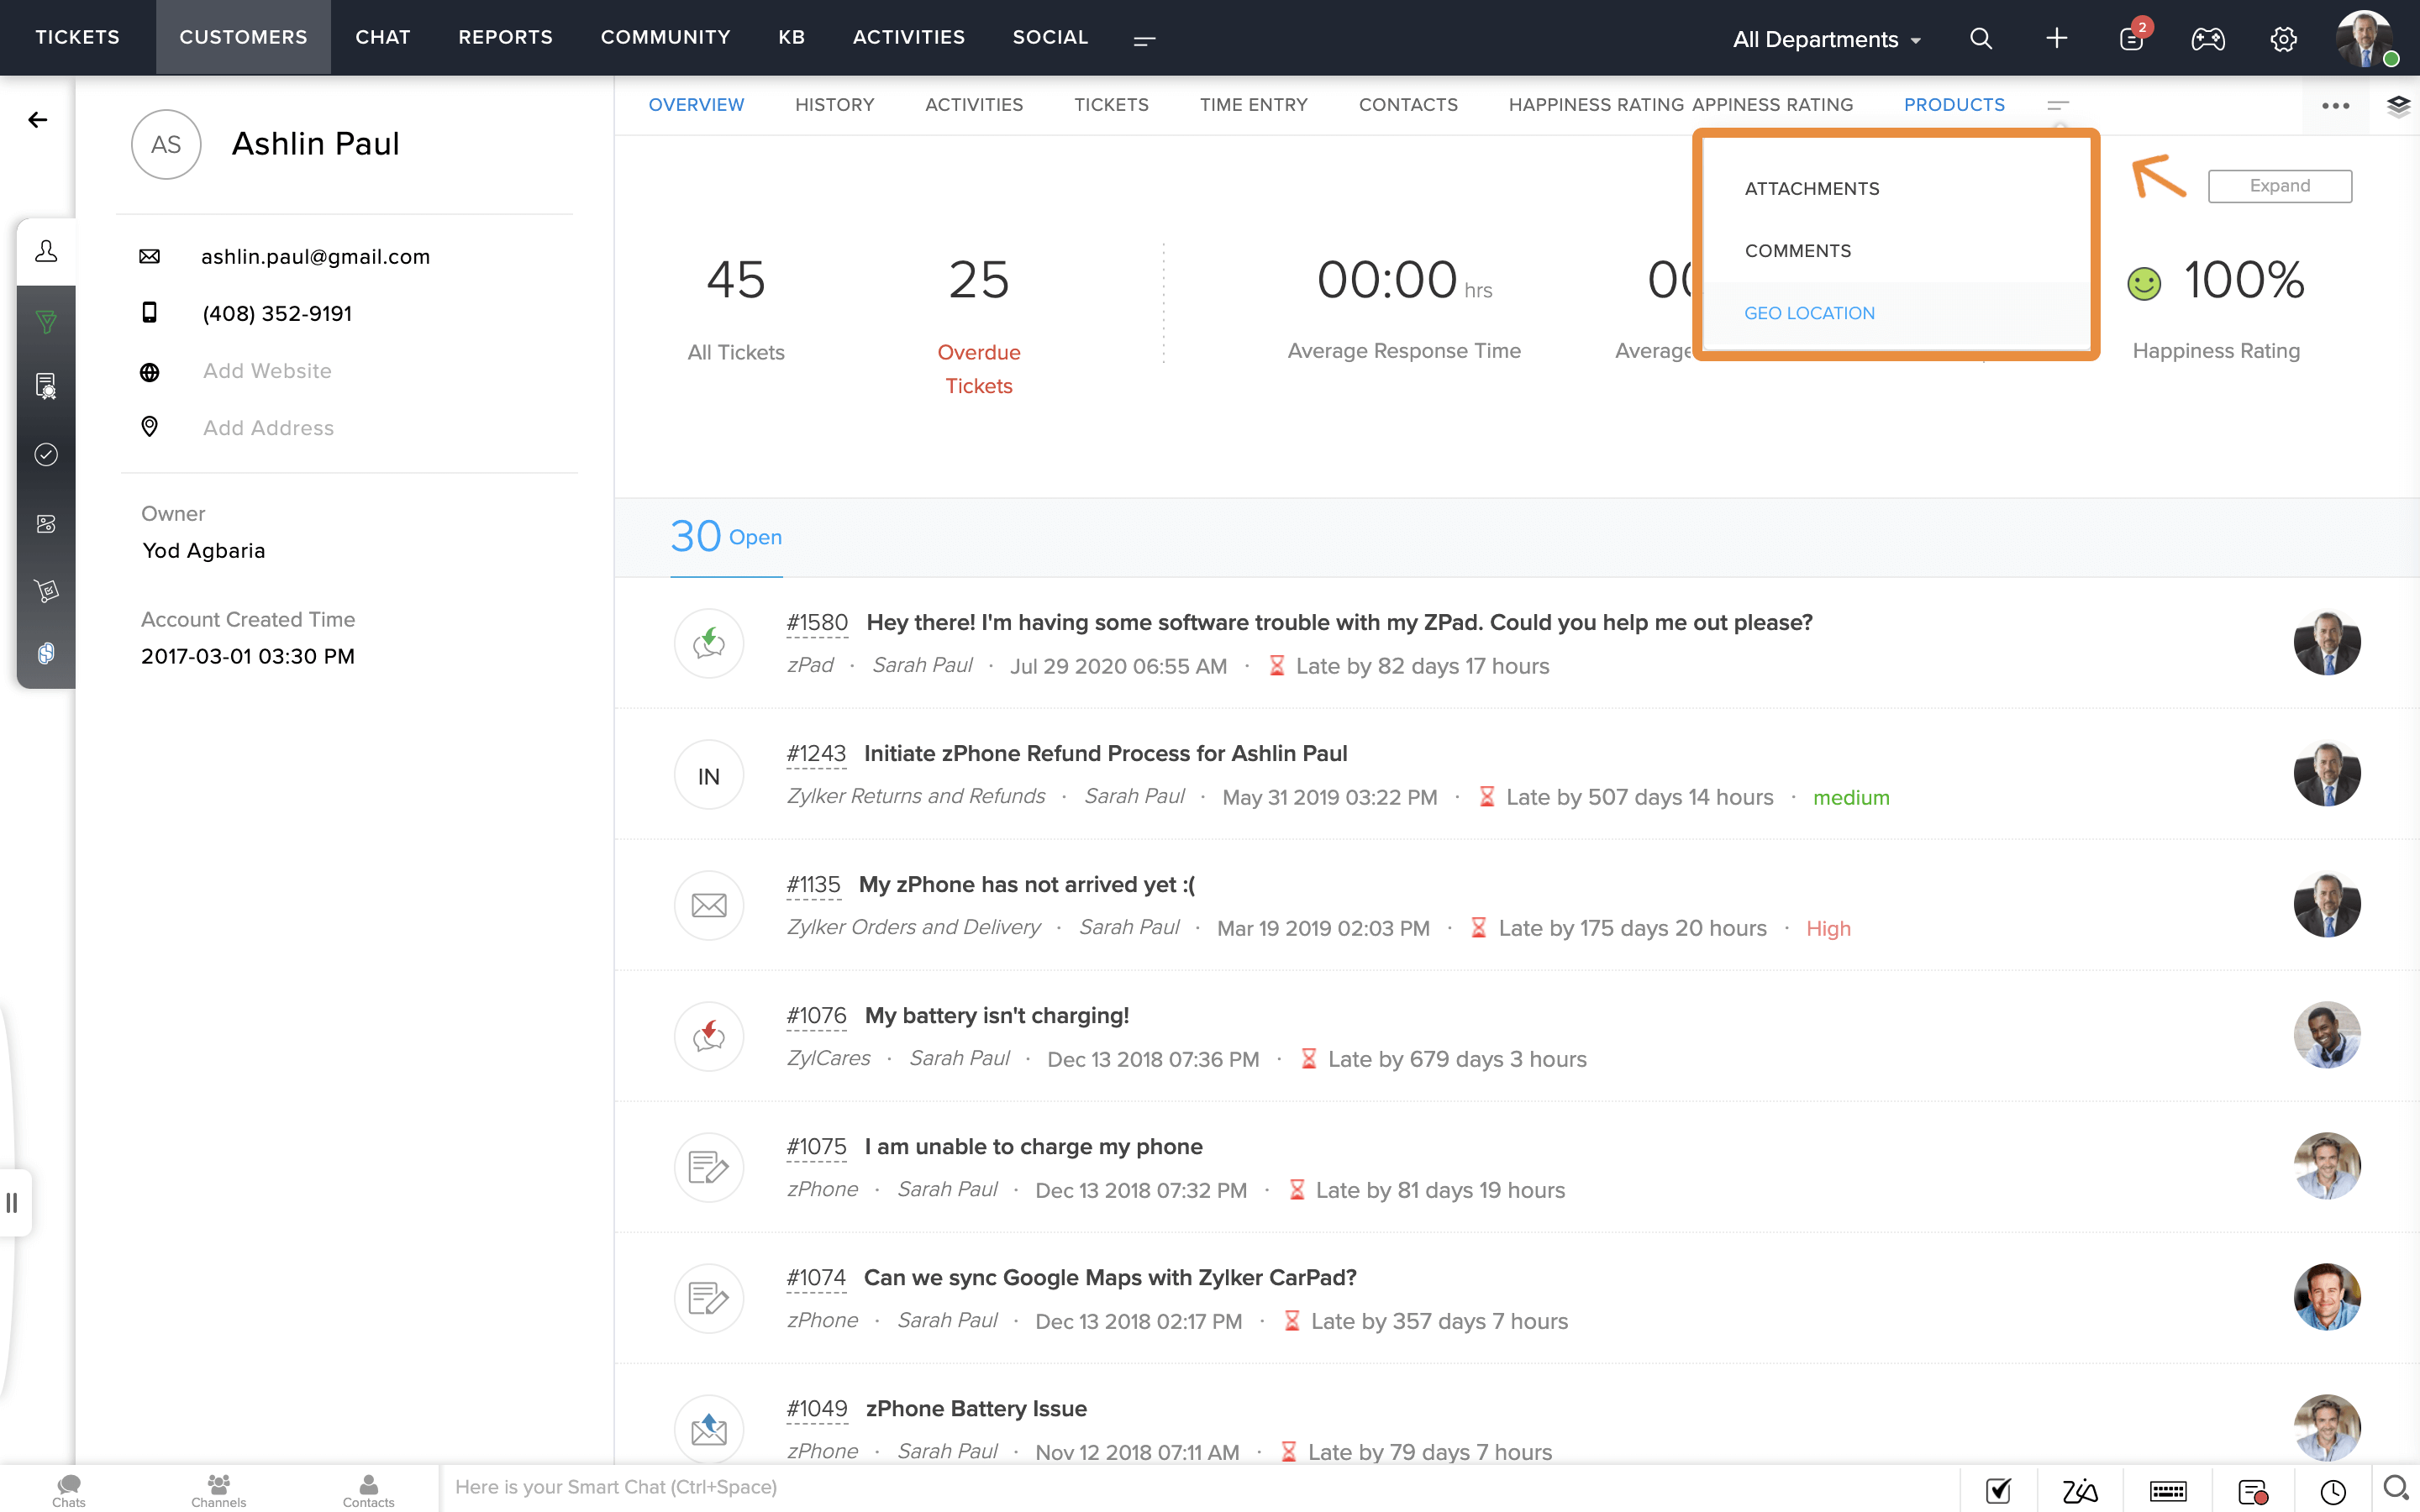Expand the All Departments dropdown

1826,39
